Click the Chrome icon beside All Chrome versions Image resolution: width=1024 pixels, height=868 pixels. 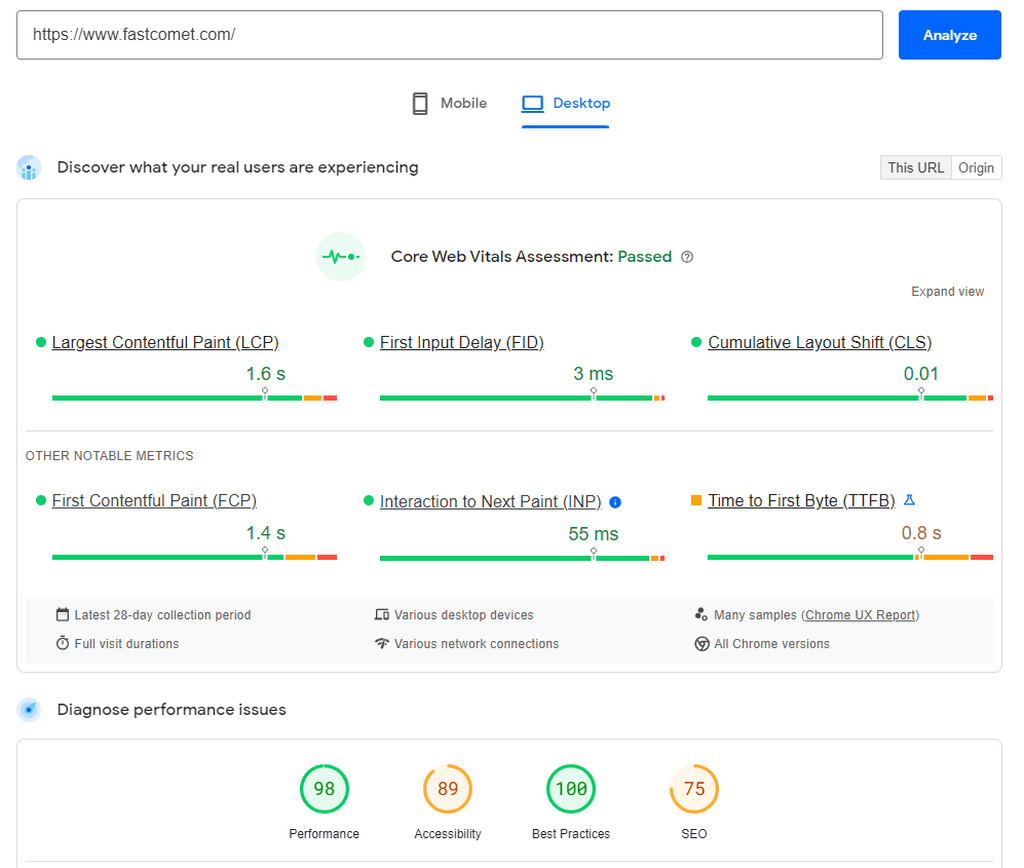702,644
